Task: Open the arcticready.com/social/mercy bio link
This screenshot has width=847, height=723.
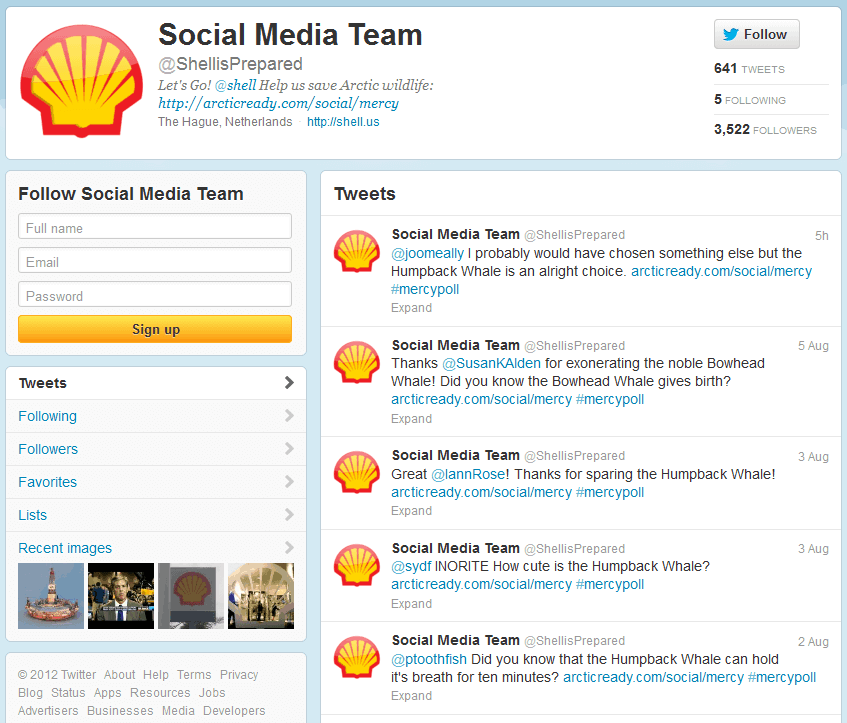Action: (x=278, y=103)
